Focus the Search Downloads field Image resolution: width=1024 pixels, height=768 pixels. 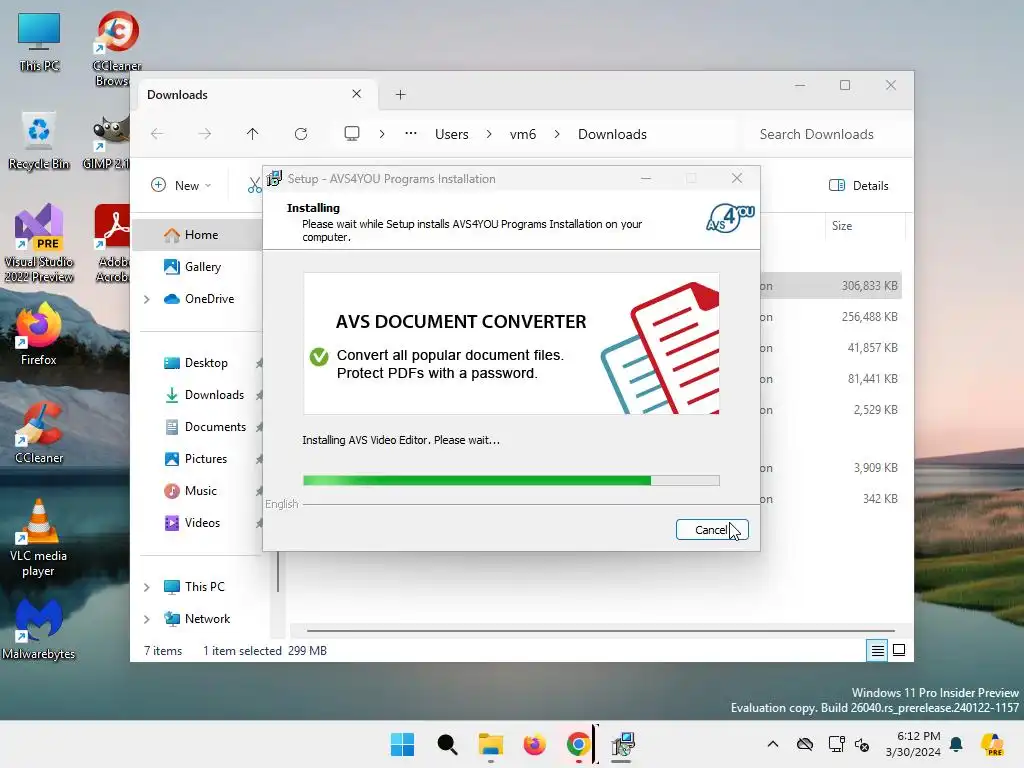pyautogui.click(x=826, y=134)
